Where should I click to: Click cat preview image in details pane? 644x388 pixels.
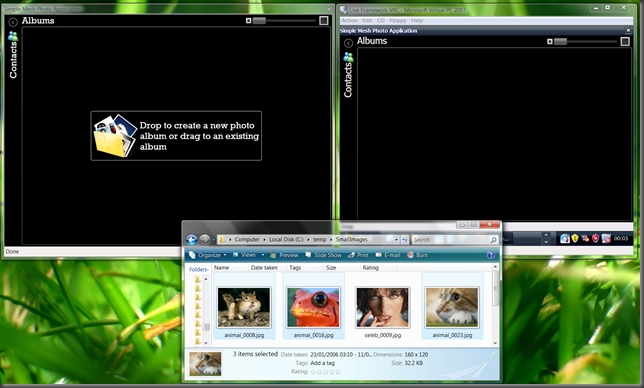coord(205,364)
